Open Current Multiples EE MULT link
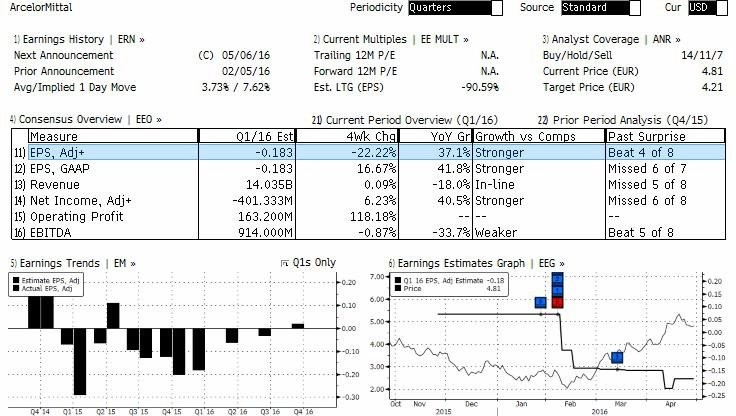This screenshot has width=736, height=416. (391, 39)
